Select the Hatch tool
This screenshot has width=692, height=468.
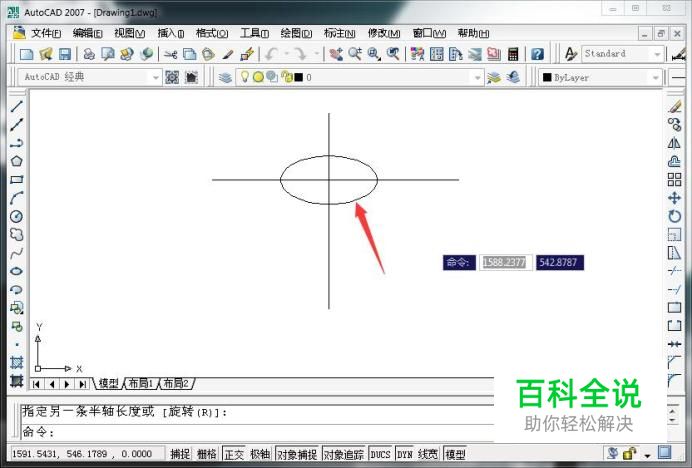(17, 362)
